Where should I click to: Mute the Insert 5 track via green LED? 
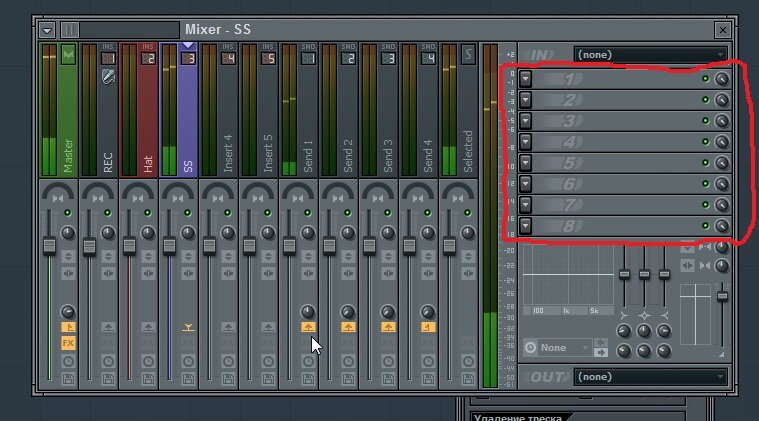tap(268, 213)
